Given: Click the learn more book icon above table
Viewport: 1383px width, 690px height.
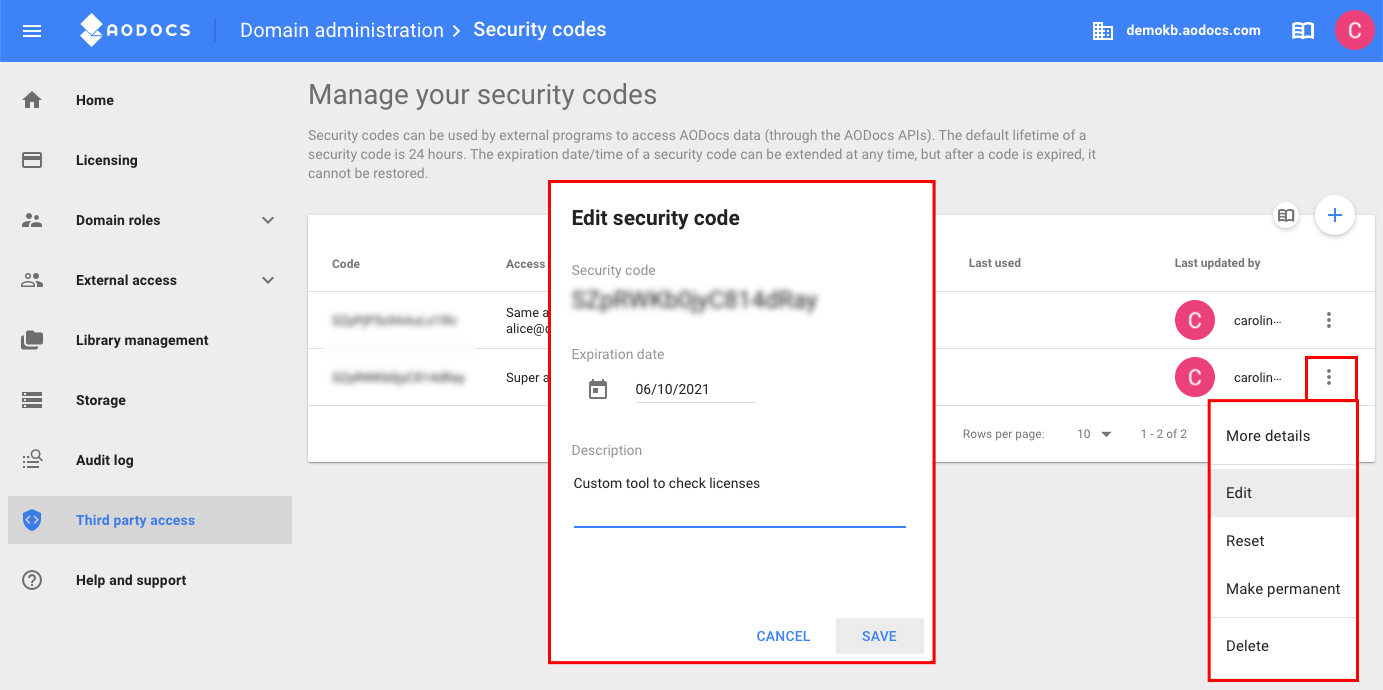Looking at the screenshot, I should pyautogui.click(x=1286, y=215).
